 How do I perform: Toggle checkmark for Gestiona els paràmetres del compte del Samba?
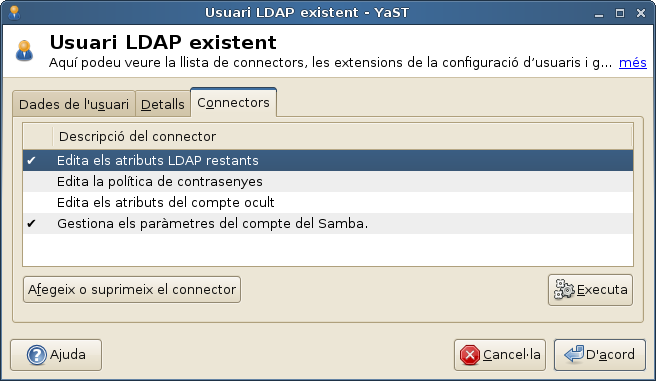tap(31, 224)
